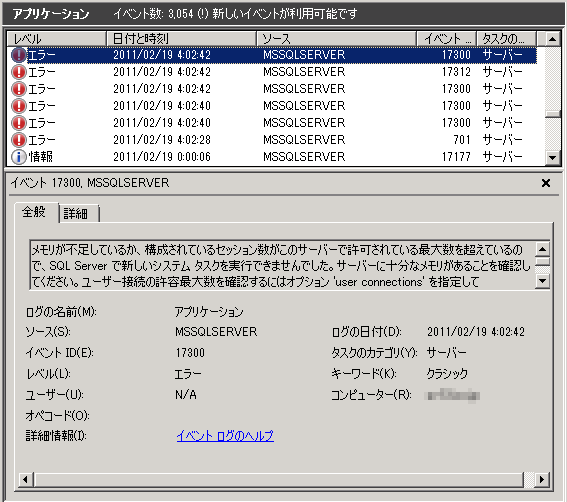Screen dimensions: 567x502
Task: Click the イベント ID(E) value '17300'
Action: pyautogui.click(x=190, y=353)
